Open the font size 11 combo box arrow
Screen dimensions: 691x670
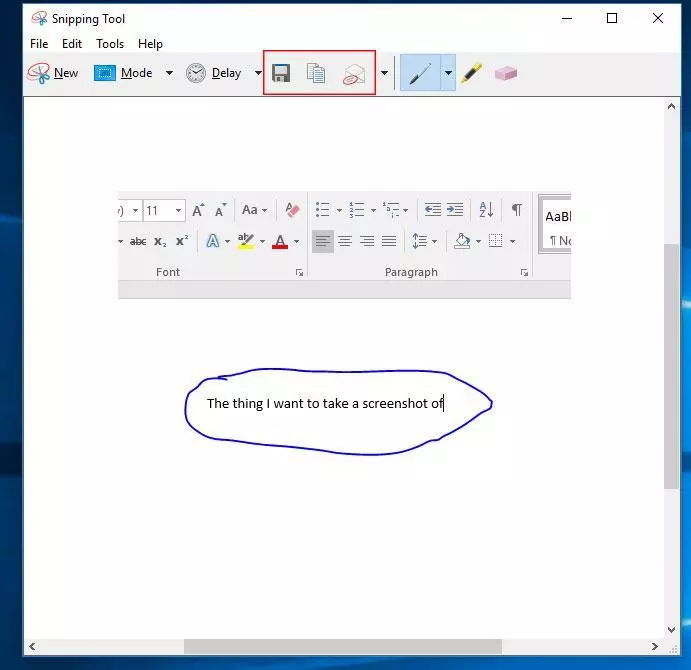pos(178,210)
